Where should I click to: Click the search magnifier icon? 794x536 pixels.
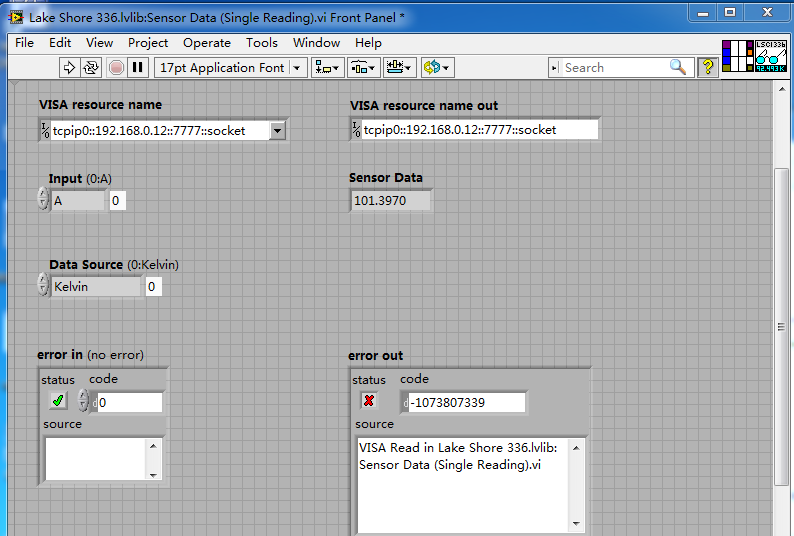[678, 67]
